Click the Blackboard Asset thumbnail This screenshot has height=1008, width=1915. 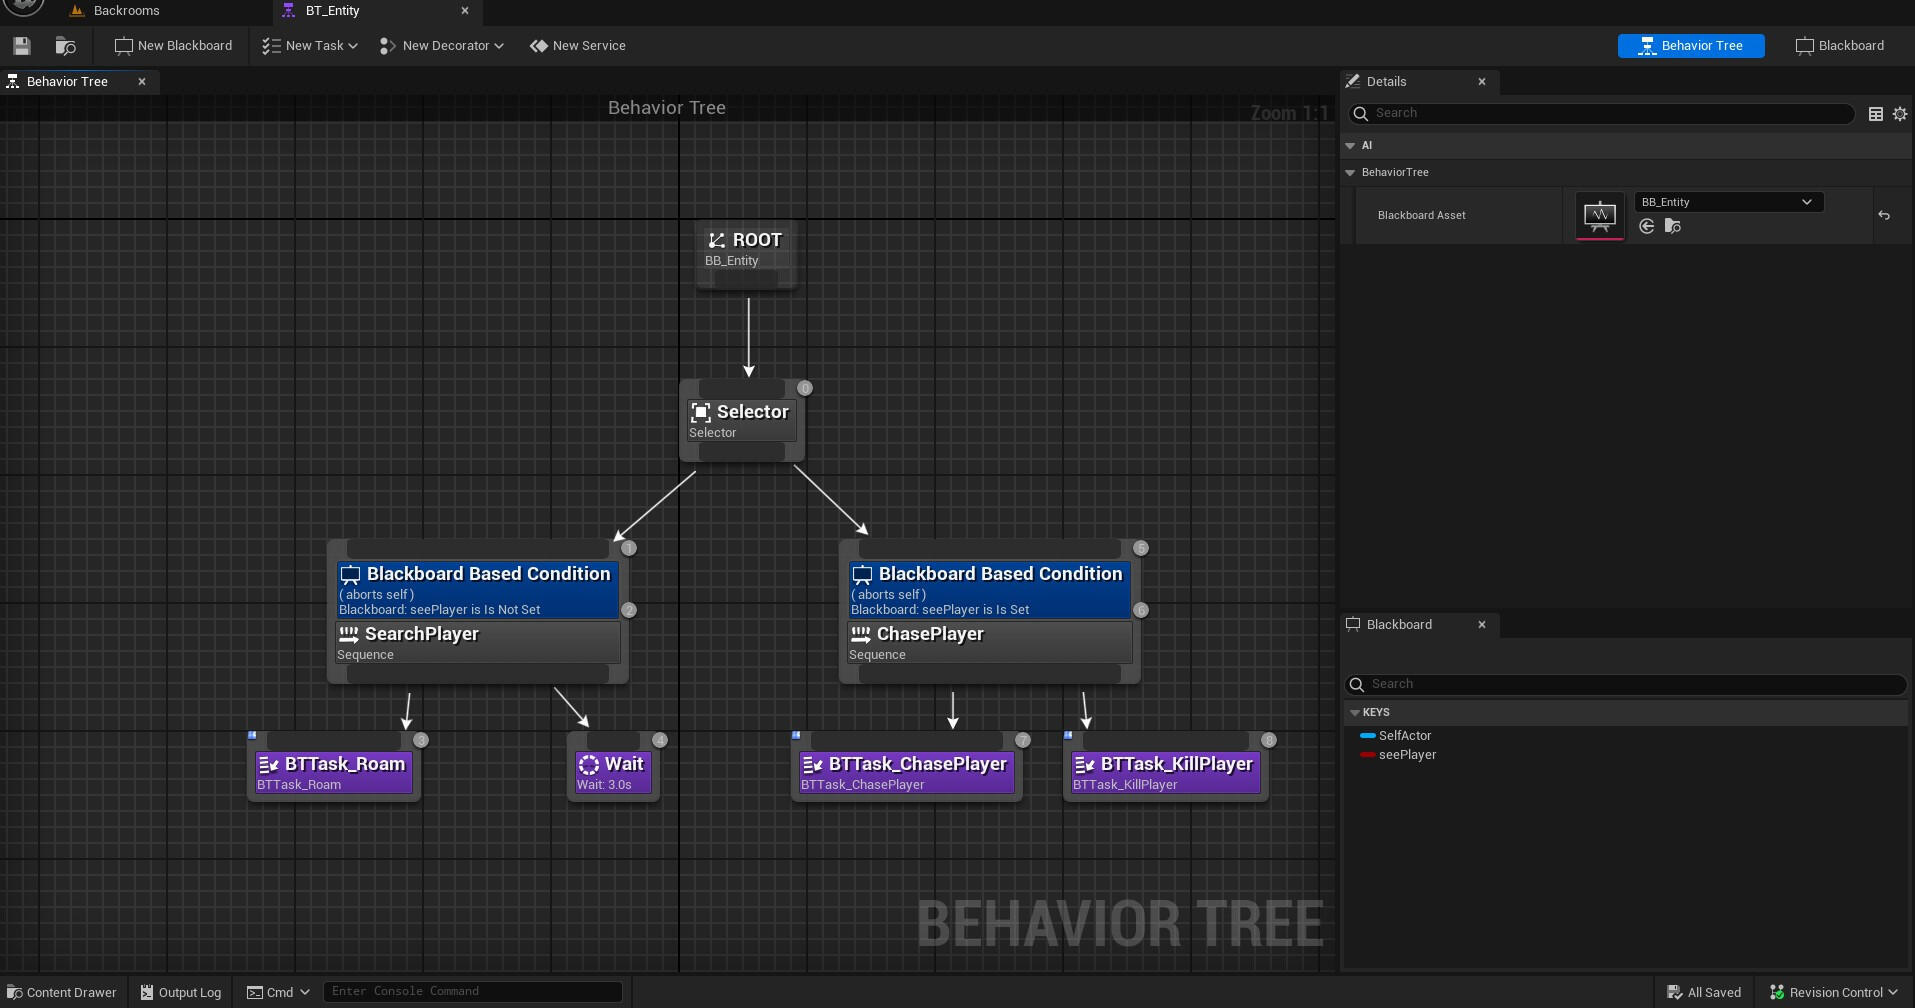point(1600,215)
